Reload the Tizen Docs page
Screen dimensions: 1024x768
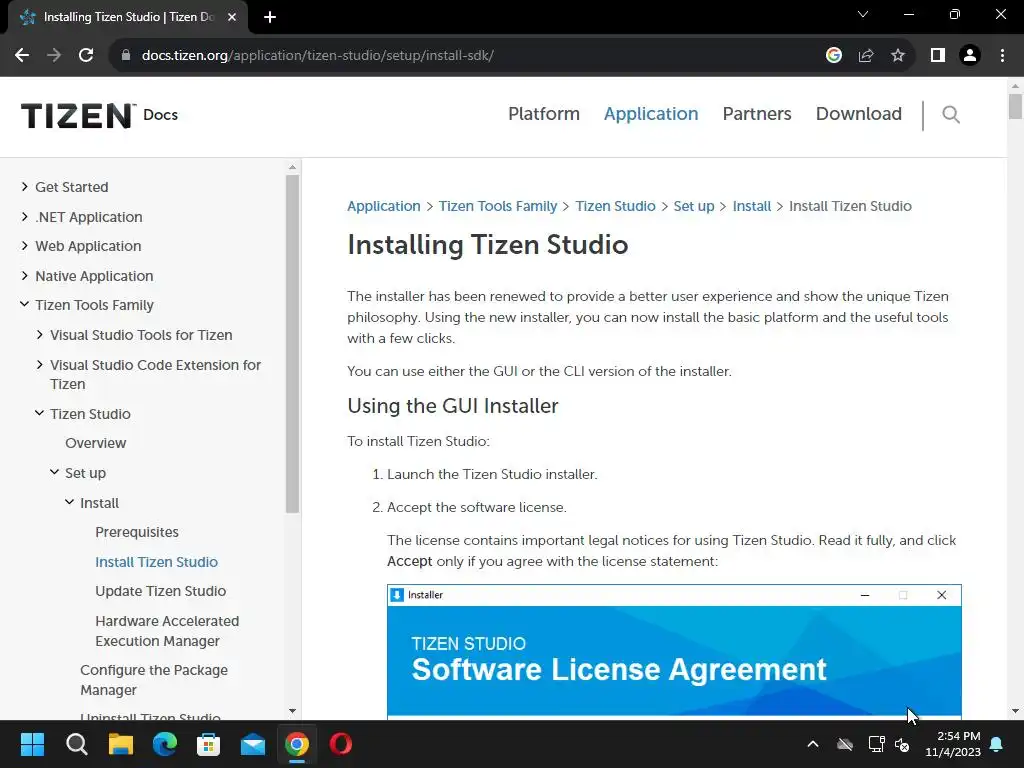tap(86, 56)
